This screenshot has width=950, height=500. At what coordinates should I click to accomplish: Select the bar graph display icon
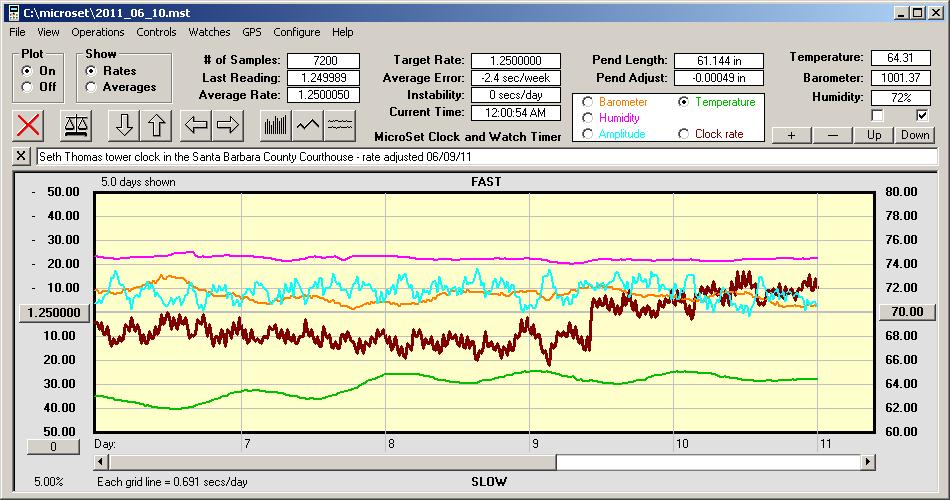pos(276,125)
